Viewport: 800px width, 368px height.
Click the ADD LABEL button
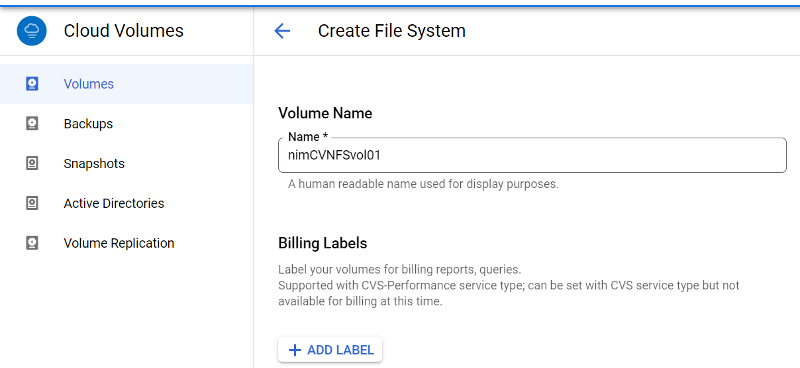point(330,350)
